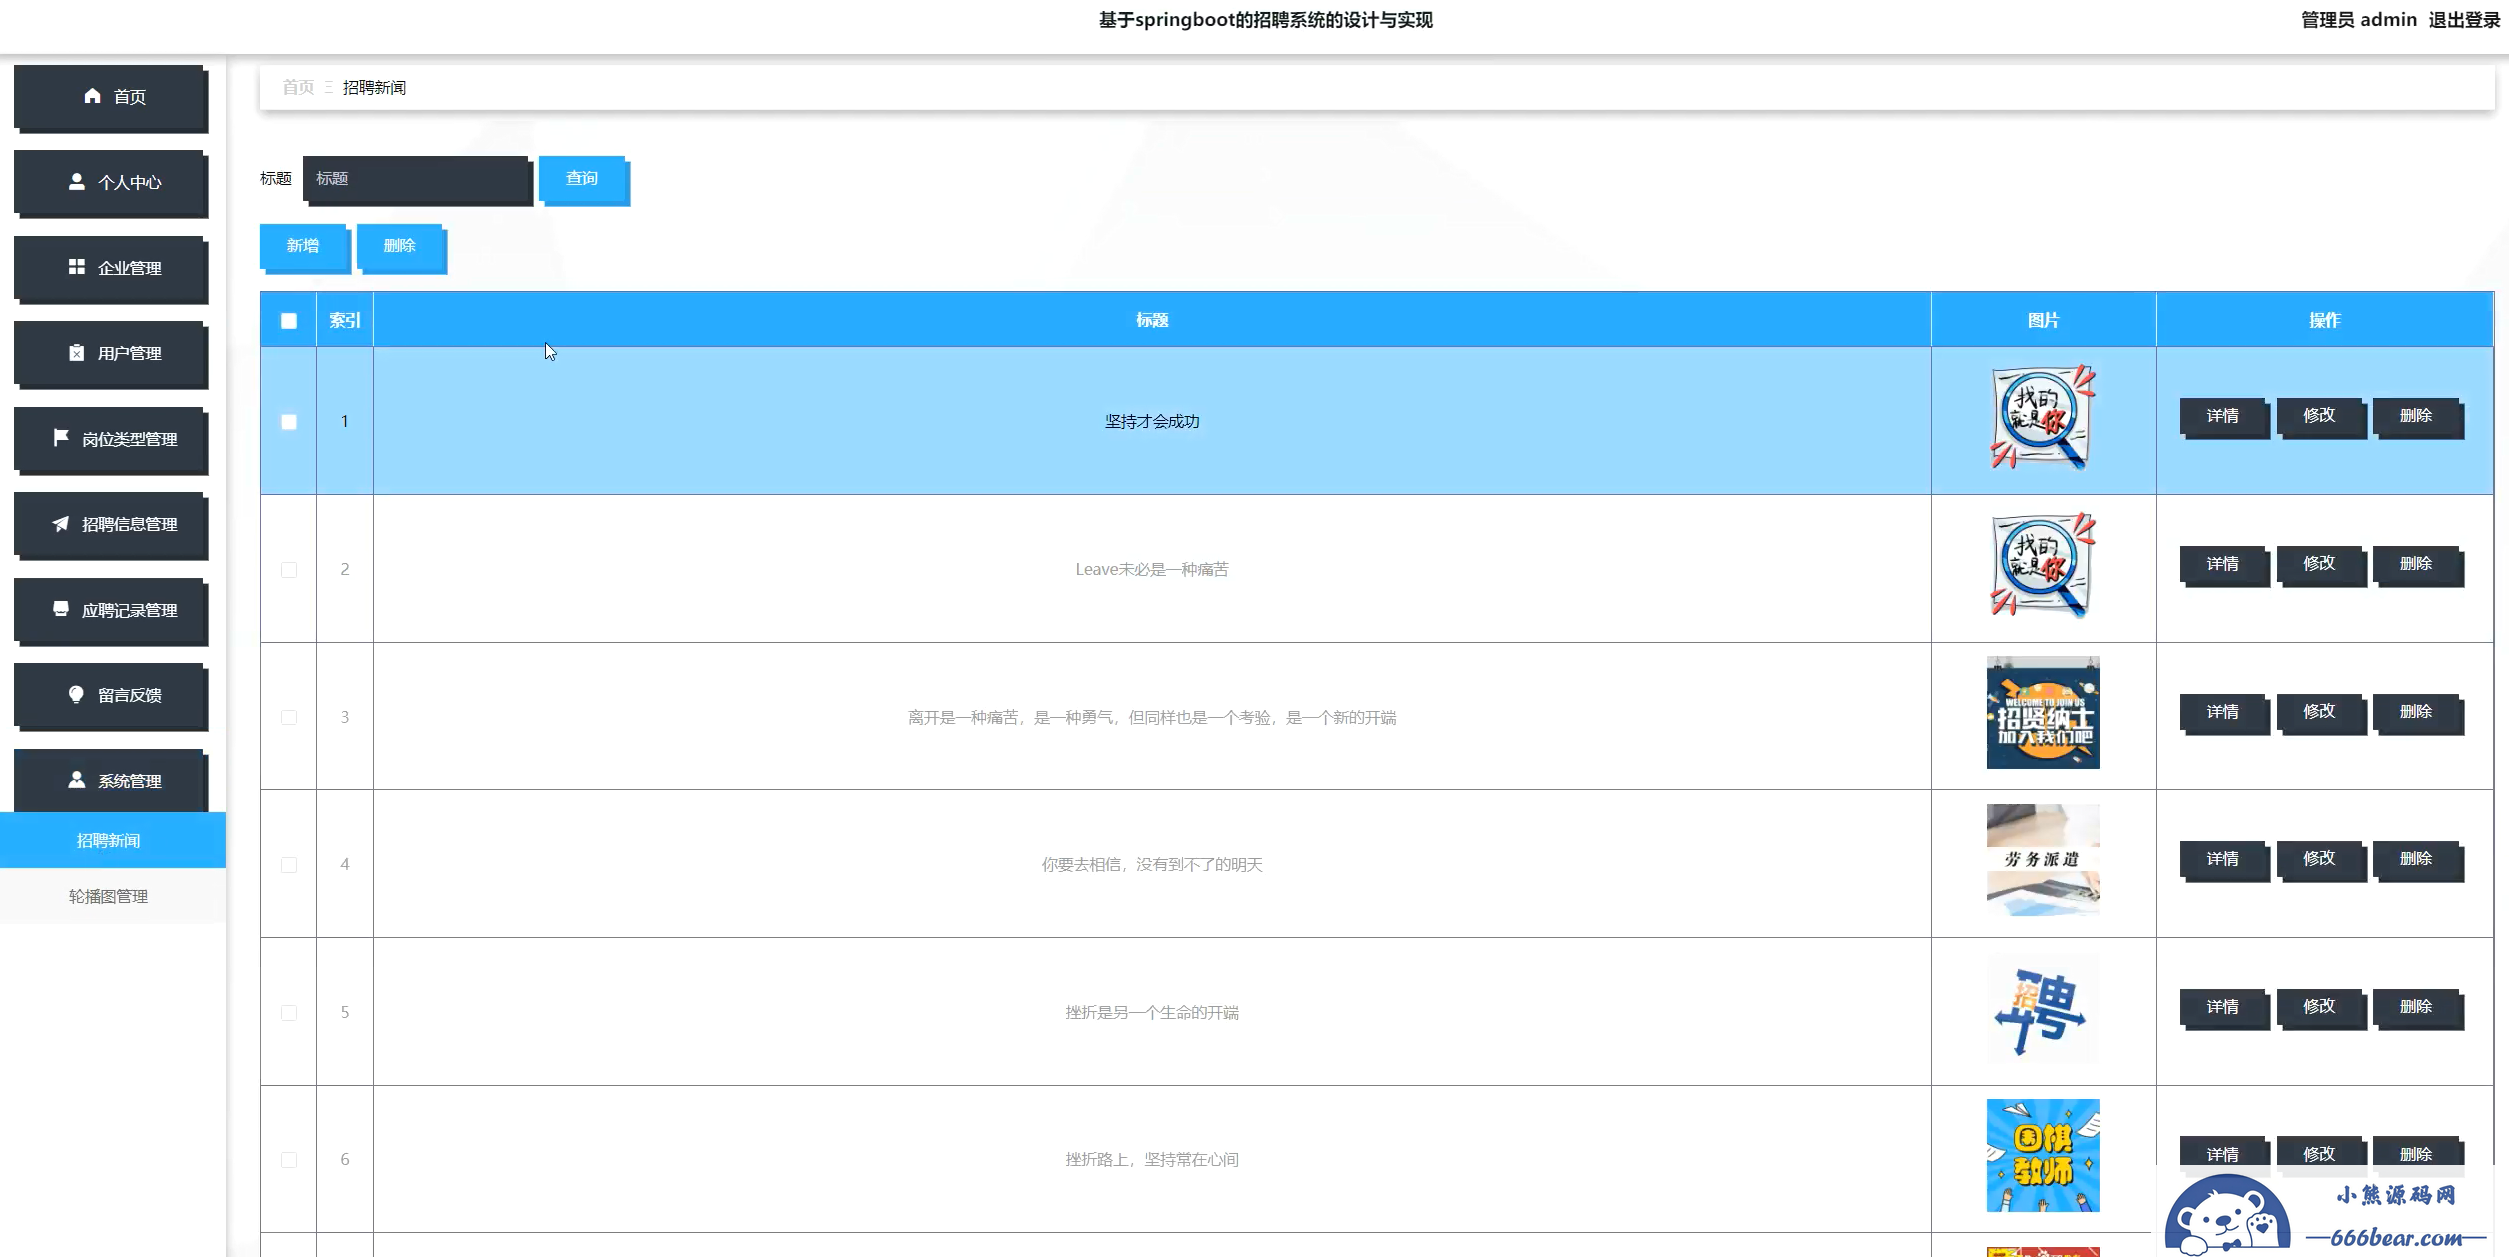This screenshot has height=1257, width=2509.
Task: Click the 聘 thumbnail in row 5
Action: [x=2043, y=1008]
